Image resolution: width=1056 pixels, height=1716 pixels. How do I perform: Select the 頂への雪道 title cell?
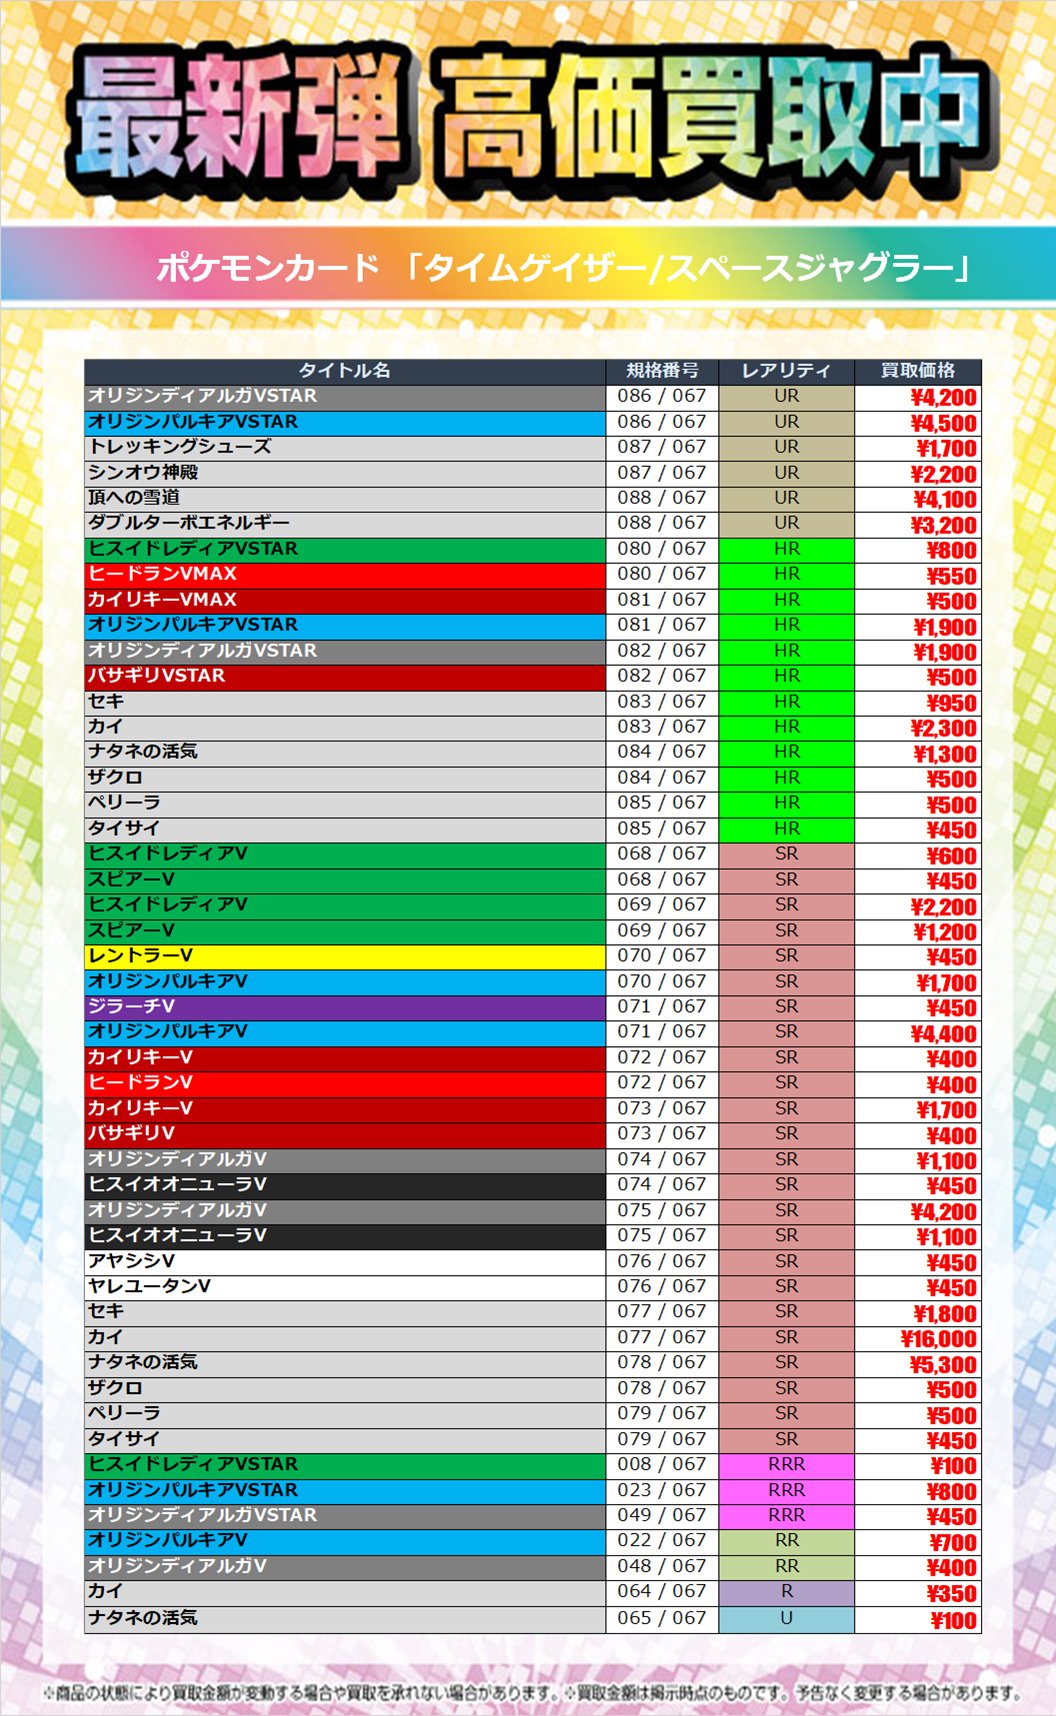tap(345, 498)
